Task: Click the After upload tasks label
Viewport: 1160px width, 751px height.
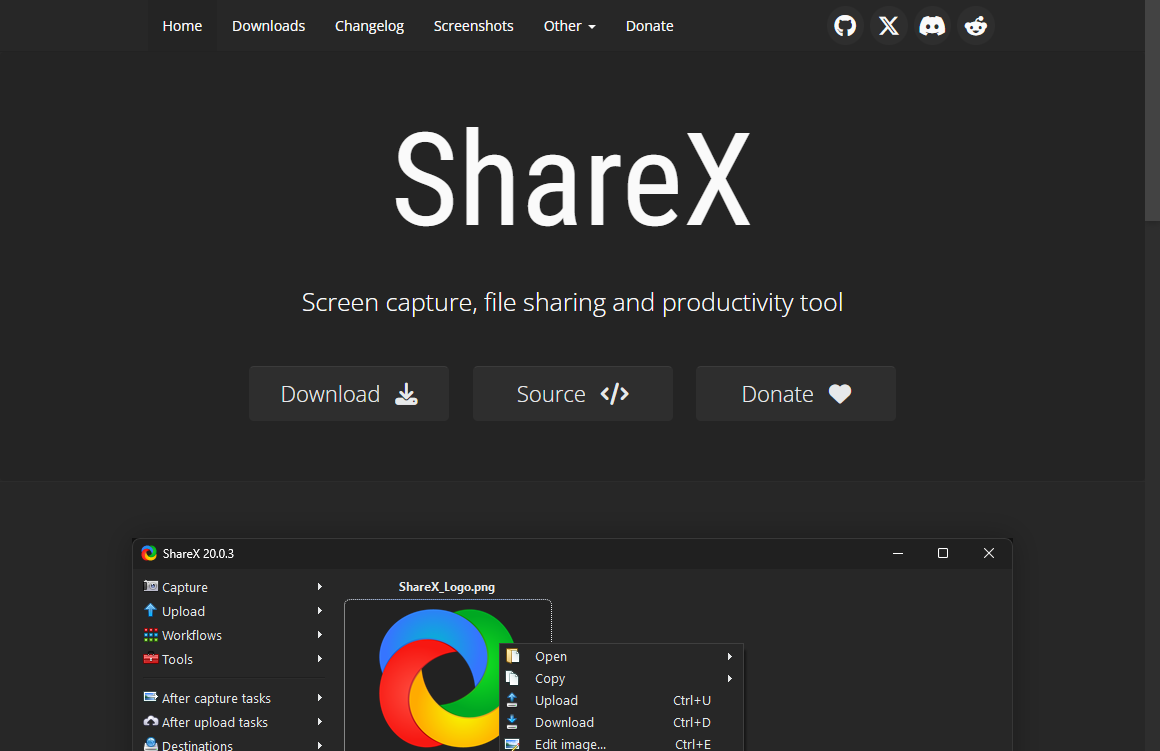Action: [215, 722]
